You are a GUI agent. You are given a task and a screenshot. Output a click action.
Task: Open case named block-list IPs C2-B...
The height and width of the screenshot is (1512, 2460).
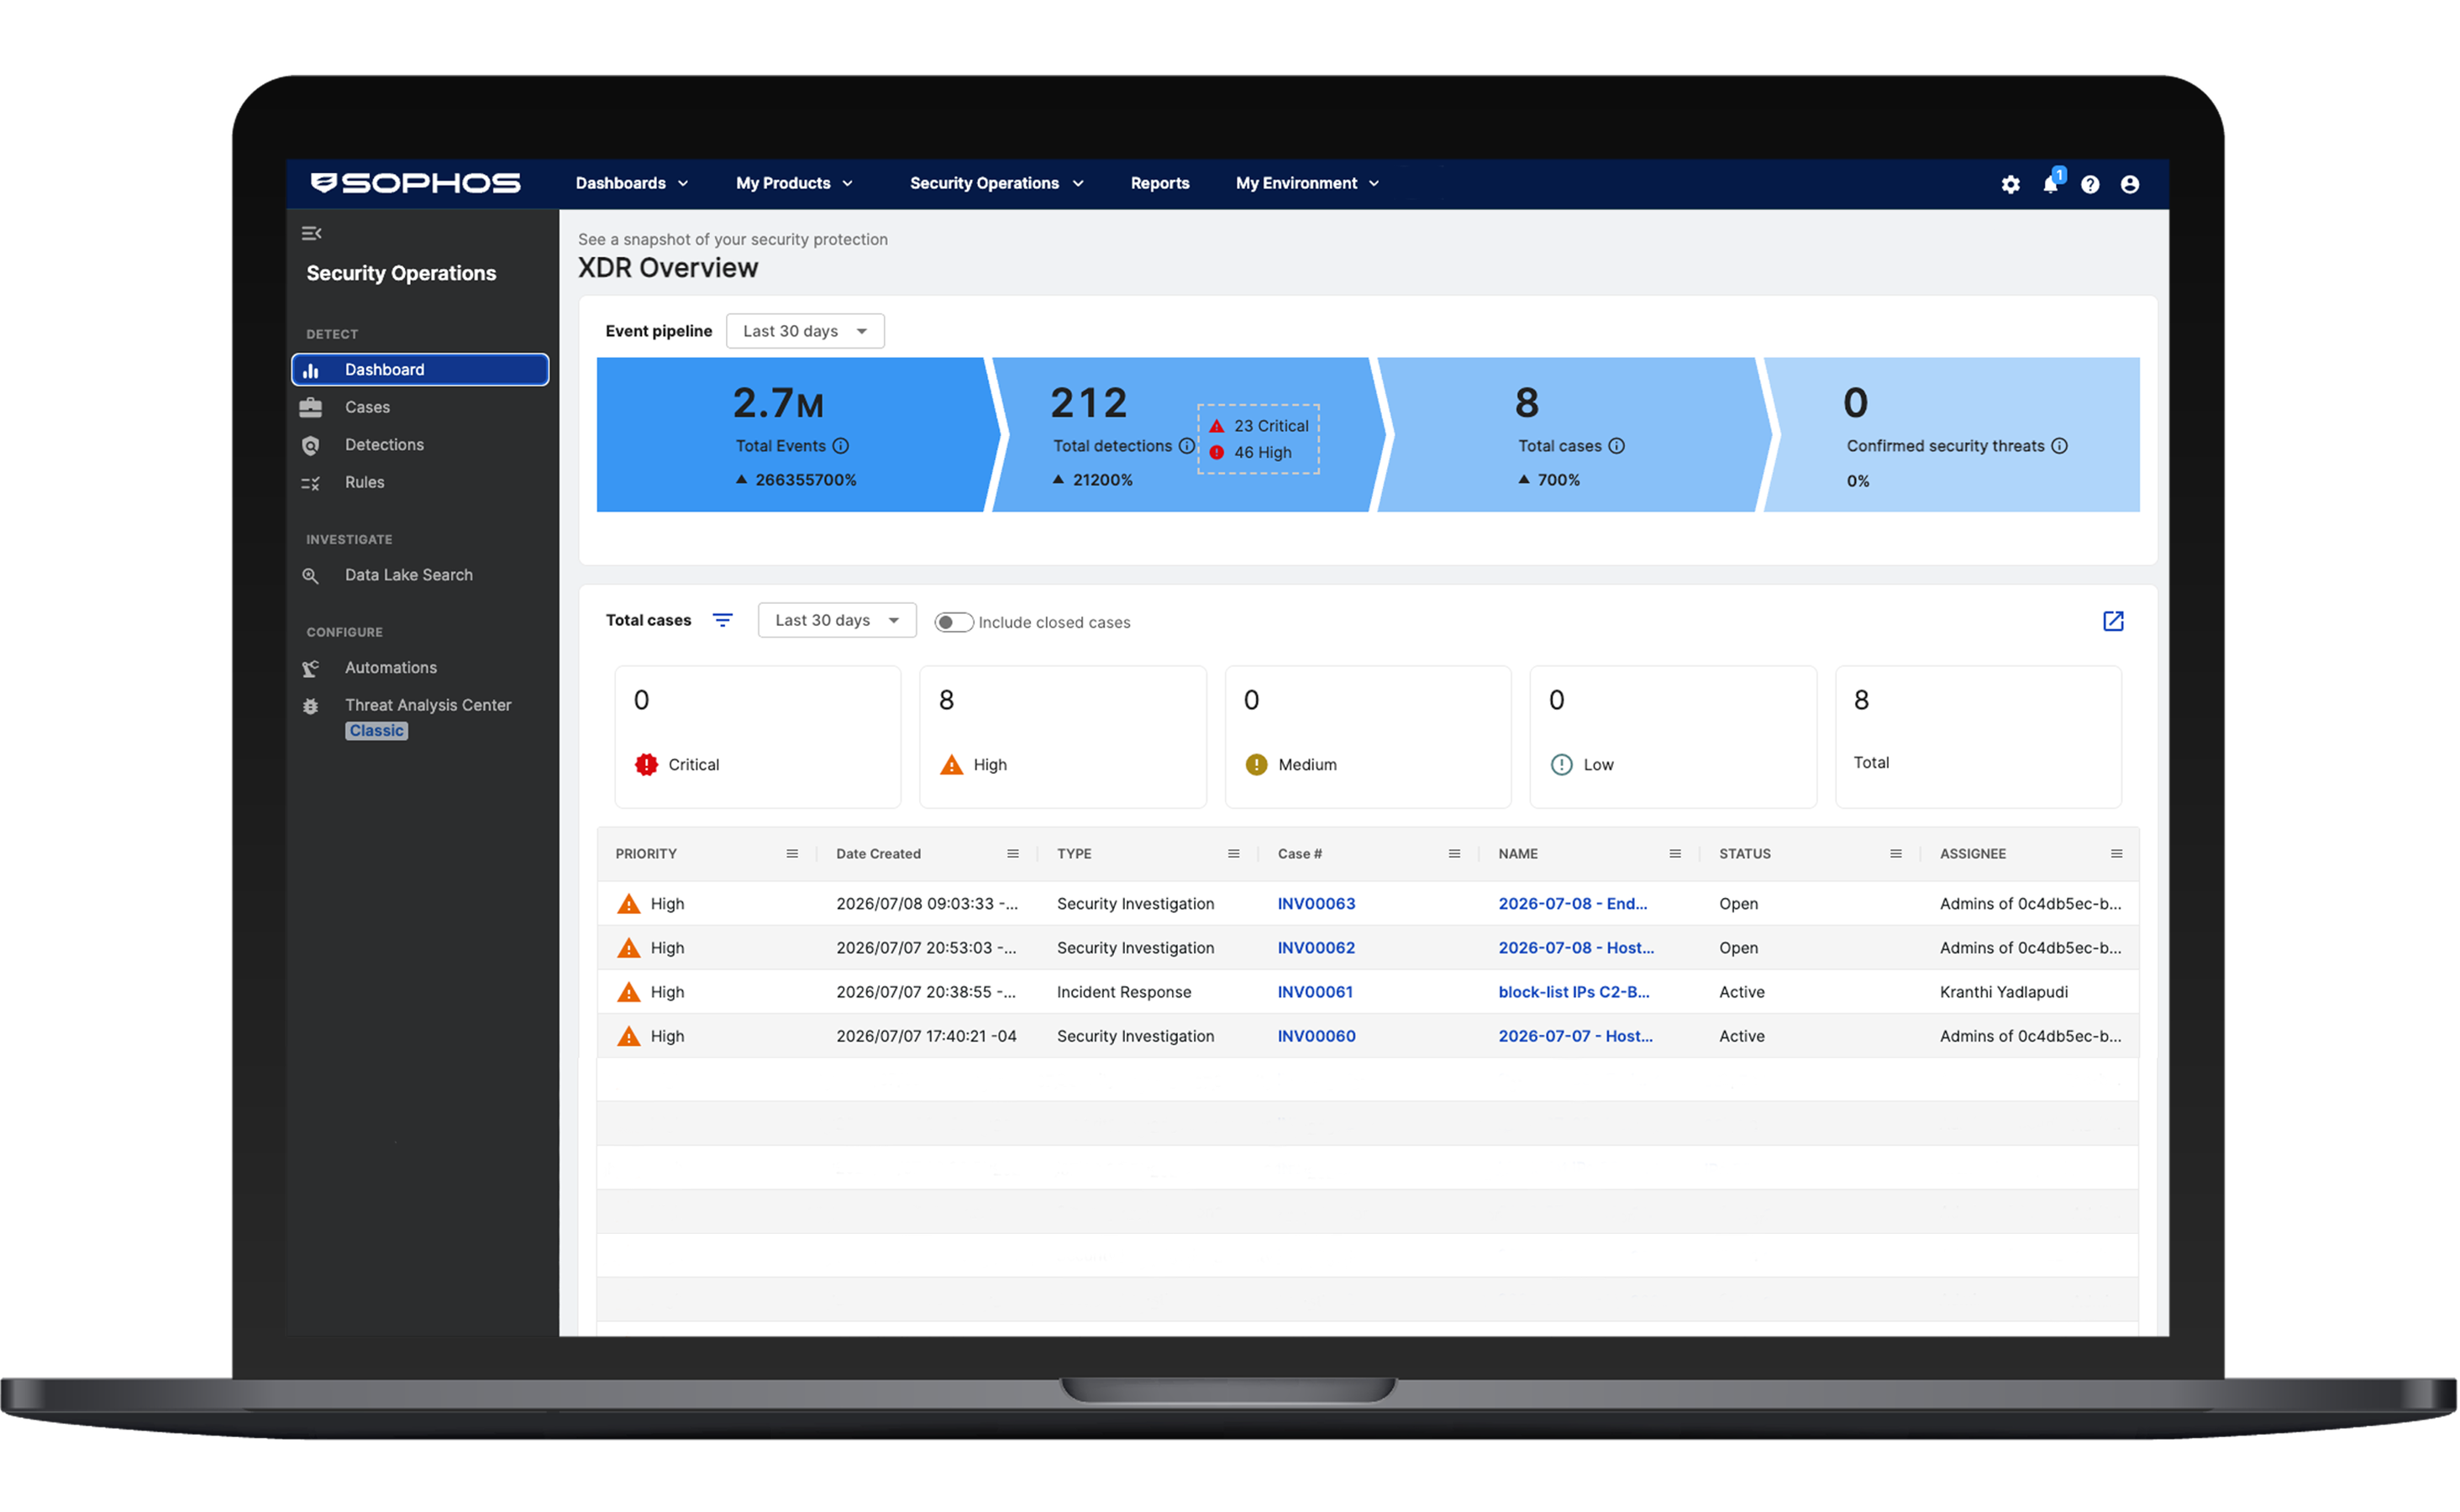[x=1574, y=992]
